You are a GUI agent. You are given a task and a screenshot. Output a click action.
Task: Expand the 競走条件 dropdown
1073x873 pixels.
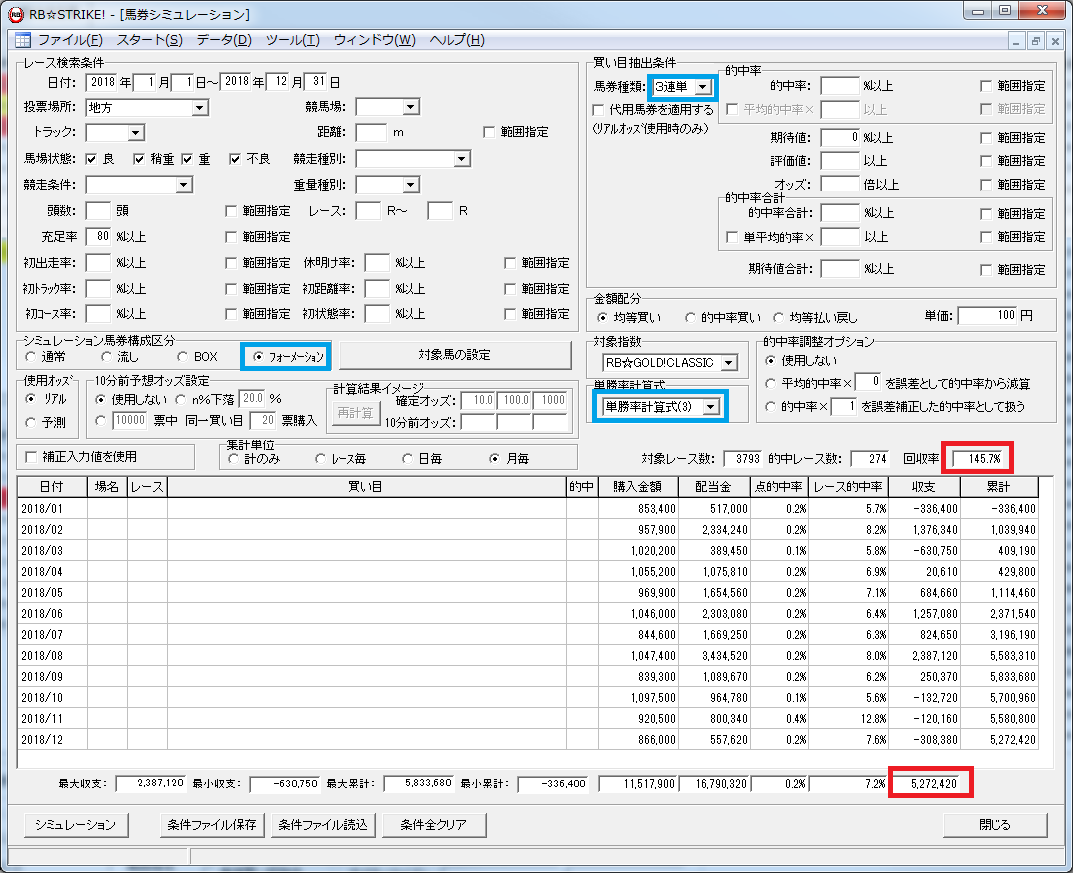pos(183,185)
